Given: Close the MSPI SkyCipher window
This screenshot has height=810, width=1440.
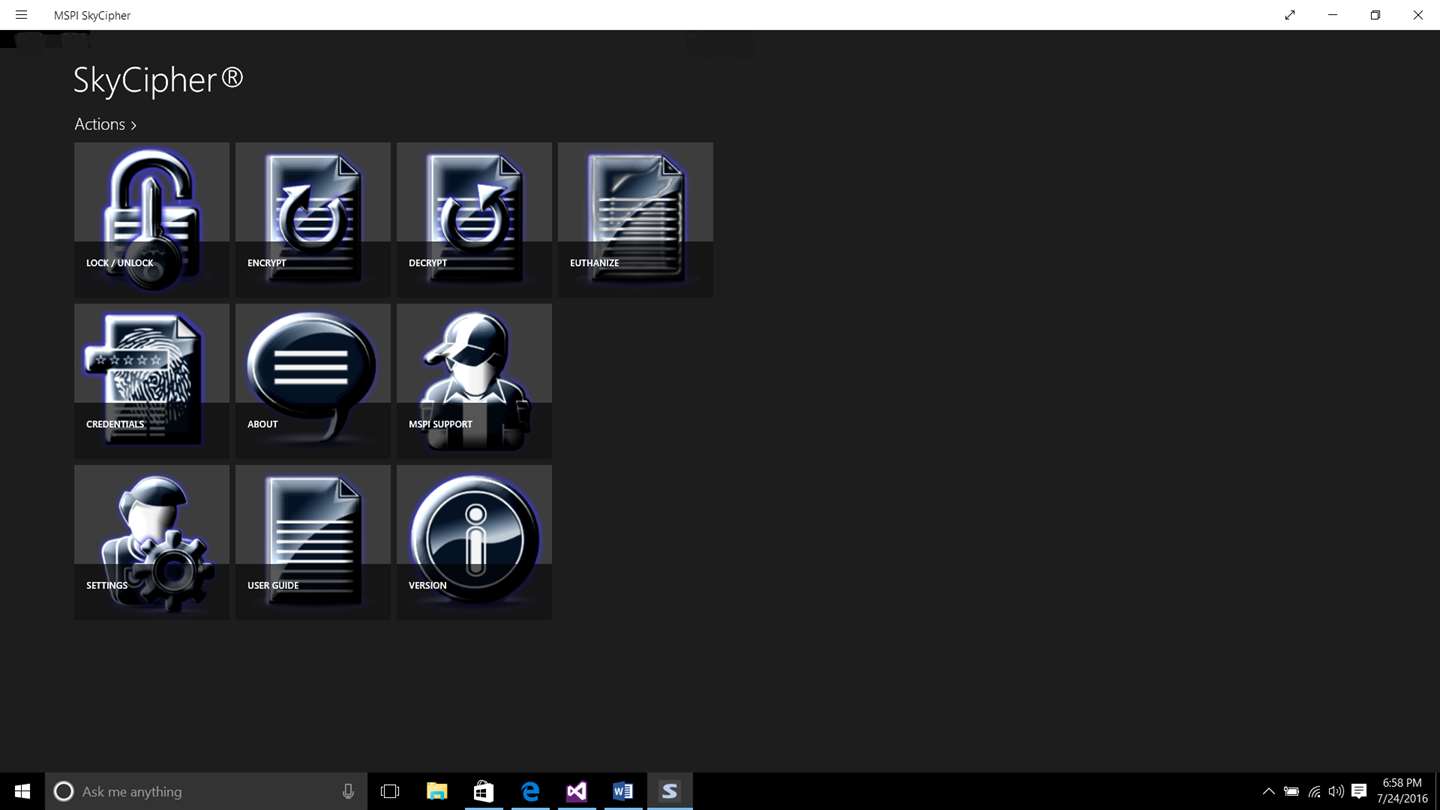Looking at the screenshot, I should coord(1418,15).
